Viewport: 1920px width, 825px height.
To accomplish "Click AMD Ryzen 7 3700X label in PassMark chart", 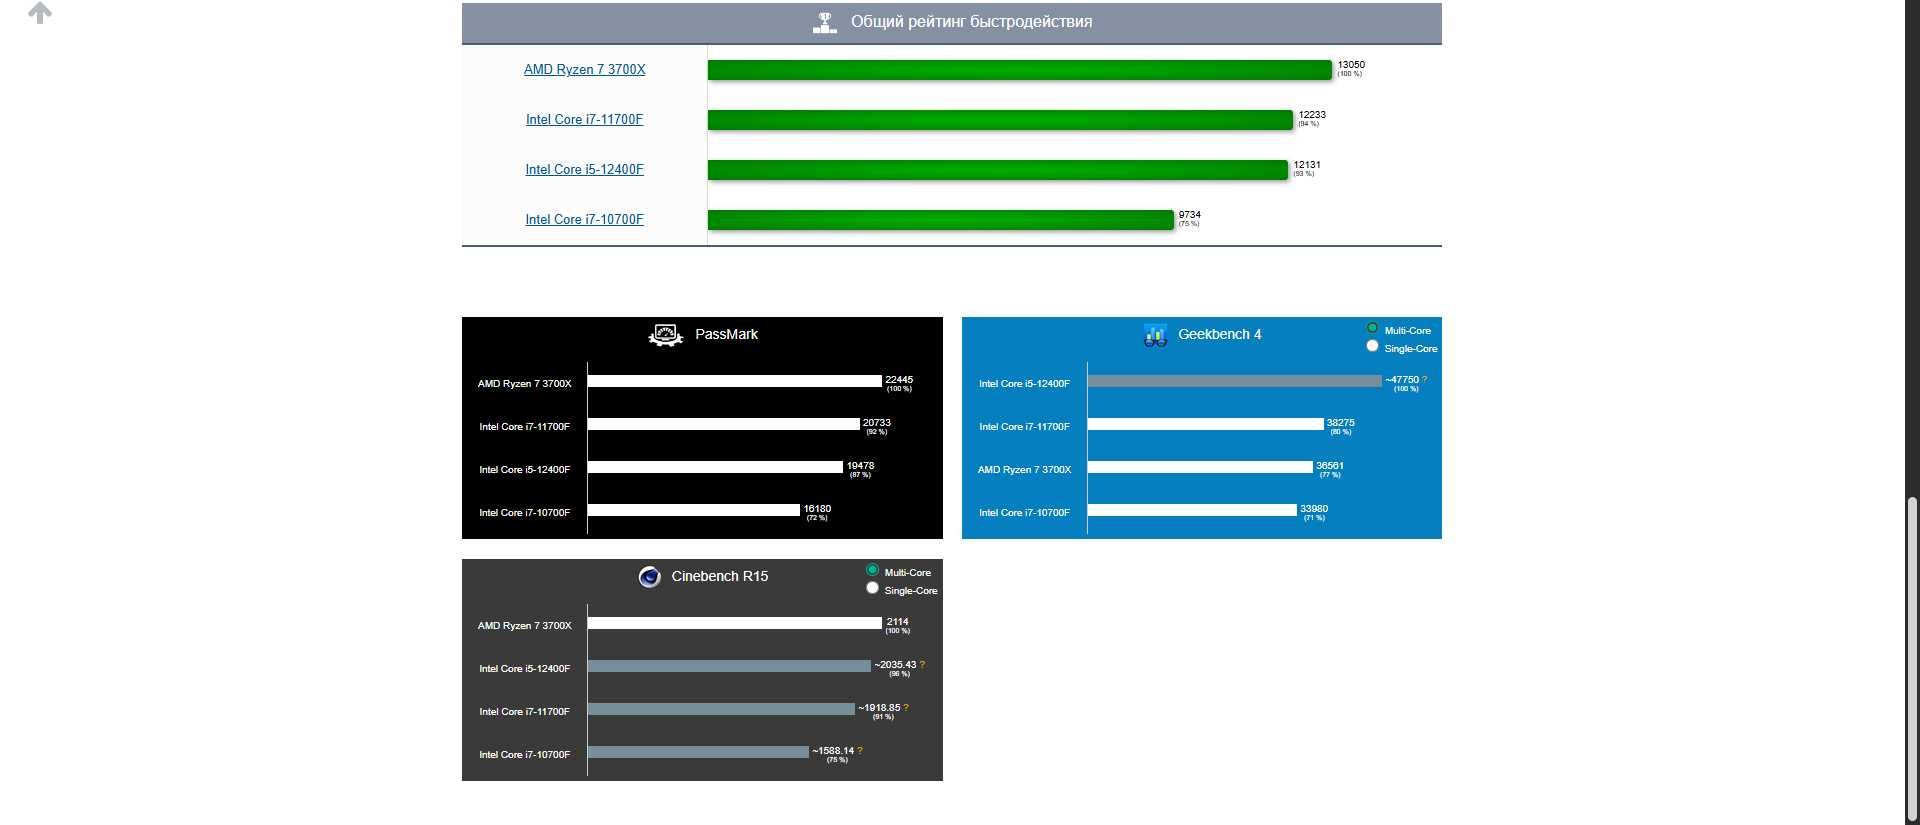I will point(524,384).
